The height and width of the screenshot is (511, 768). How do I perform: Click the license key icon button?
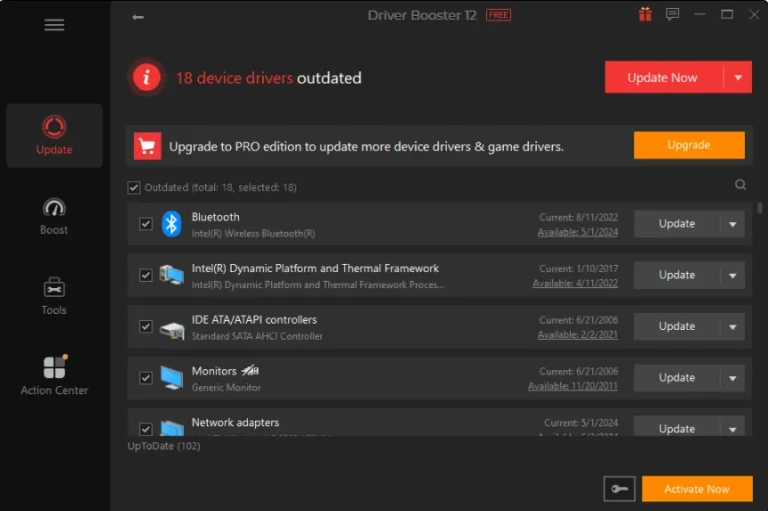pos(619,488)
